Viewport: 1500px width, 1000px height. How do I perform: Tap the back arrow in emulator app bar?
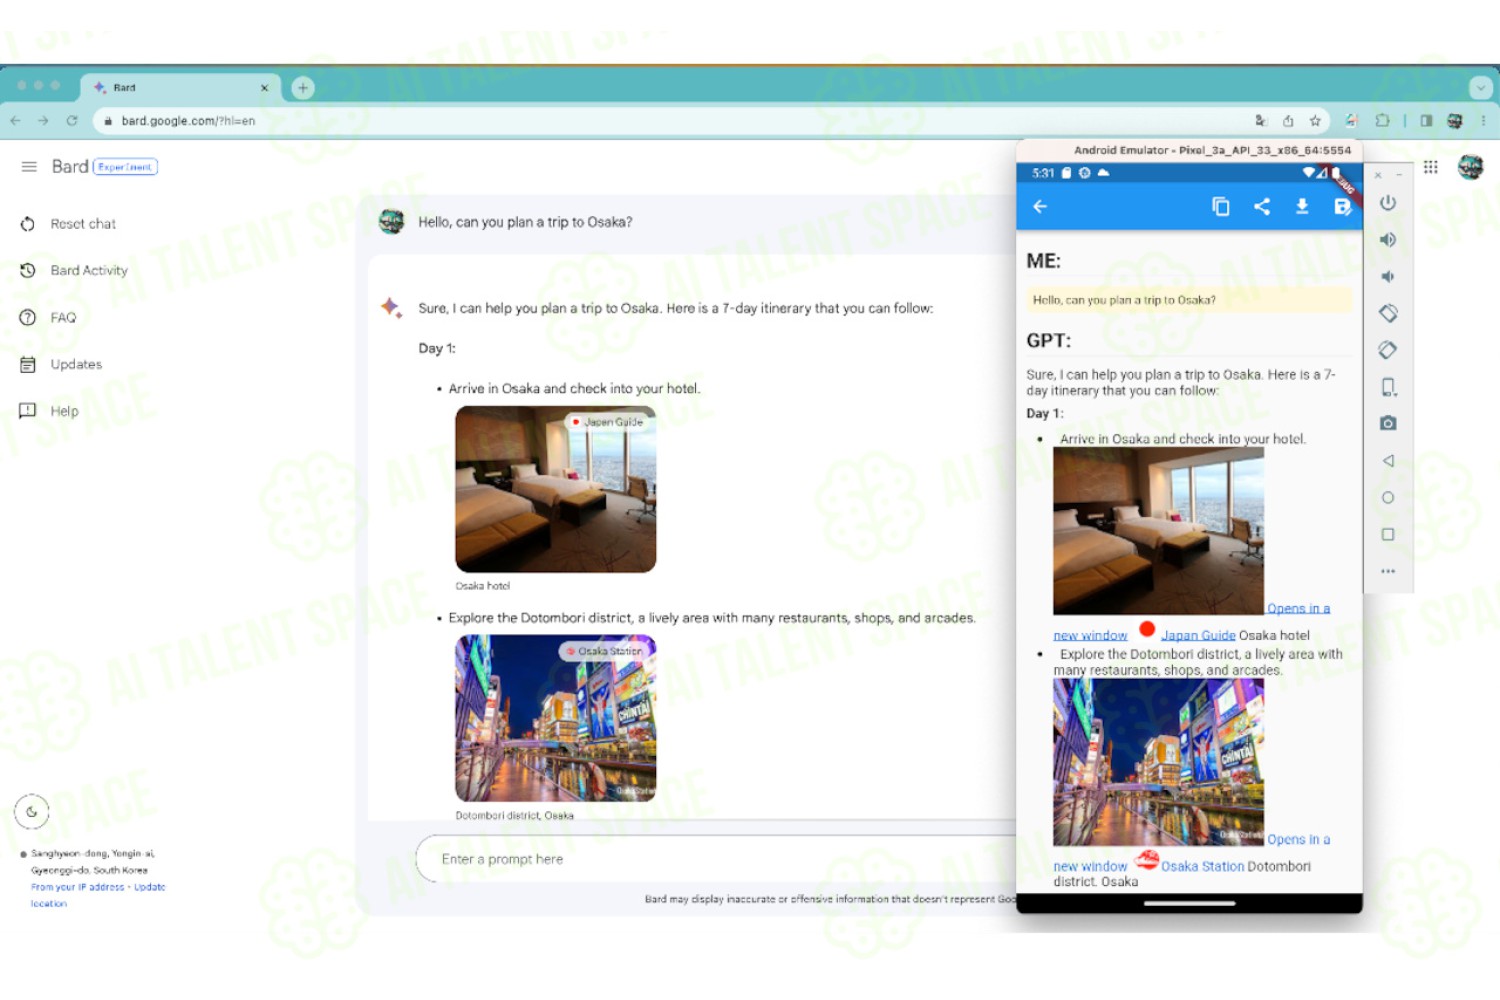(1040, 206)
